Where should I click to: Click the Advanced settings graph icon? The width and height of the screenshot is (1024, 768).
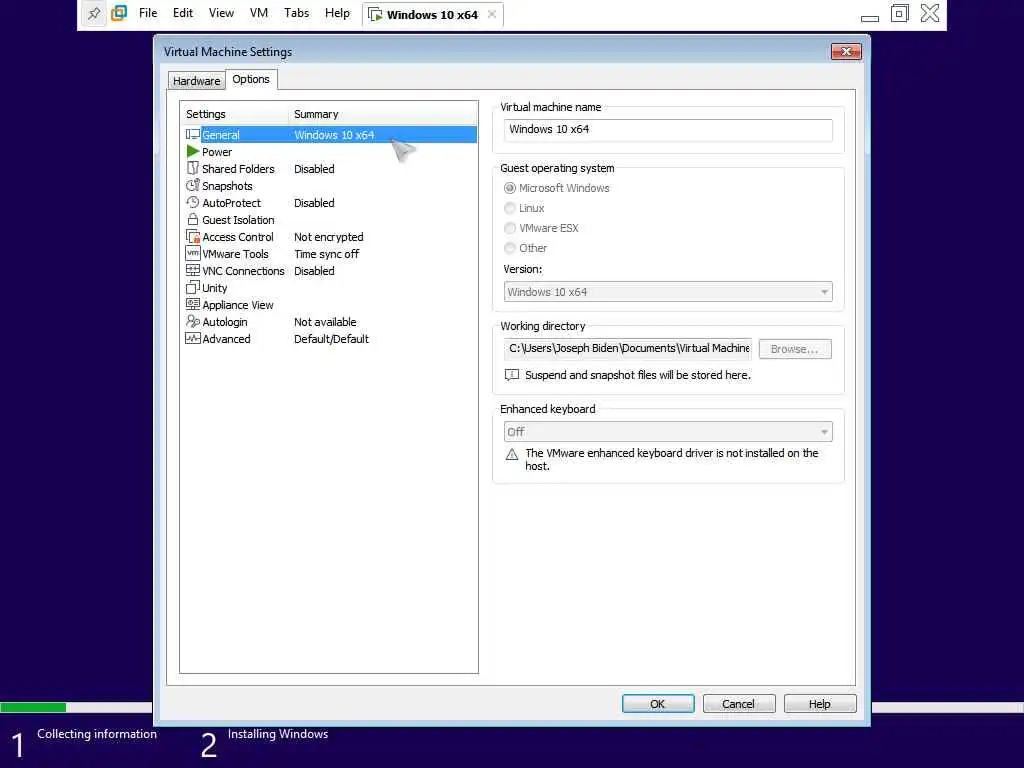pyautogui.click(x=193, y=338)
